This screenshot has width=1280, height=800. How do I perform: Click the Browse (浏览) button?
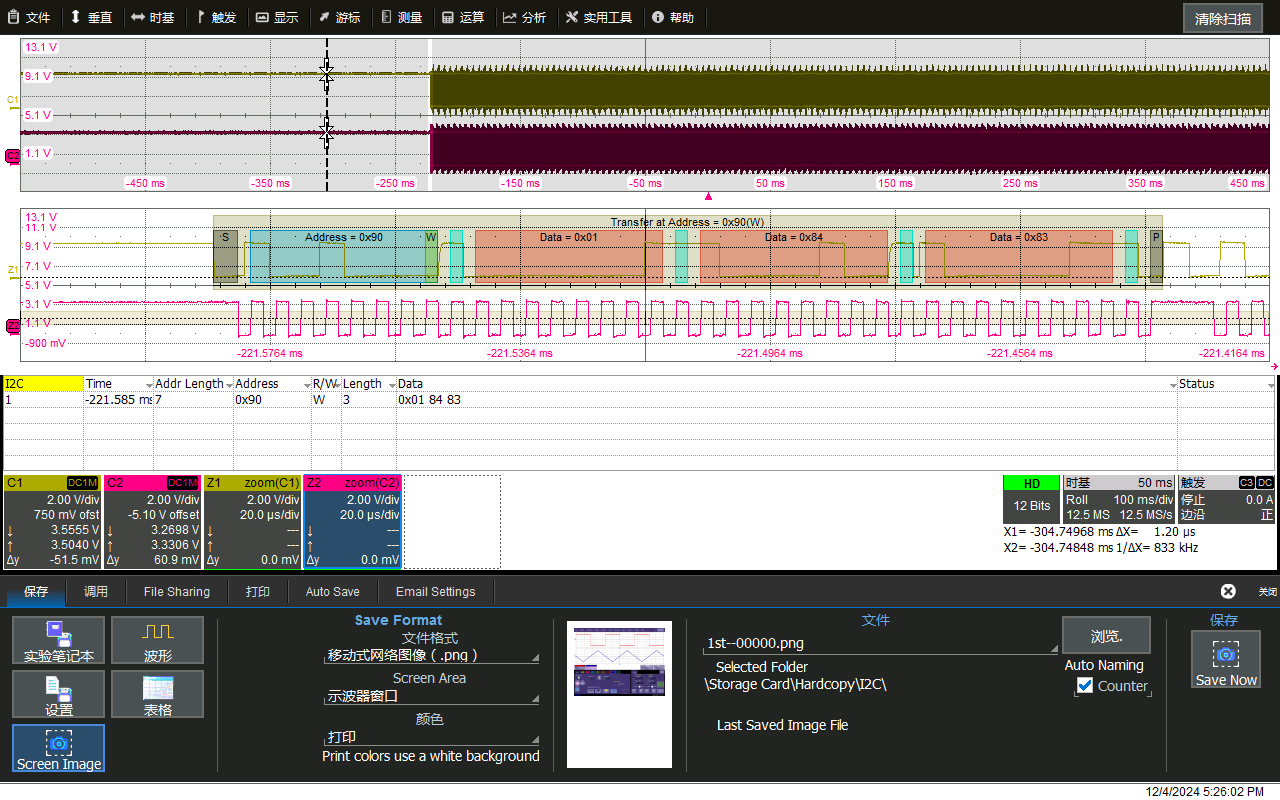(x=1106, y=635)
